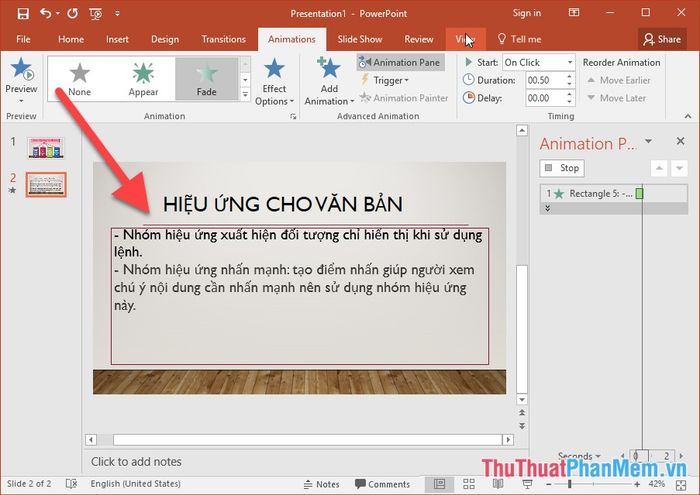Open the File tab

23,39
